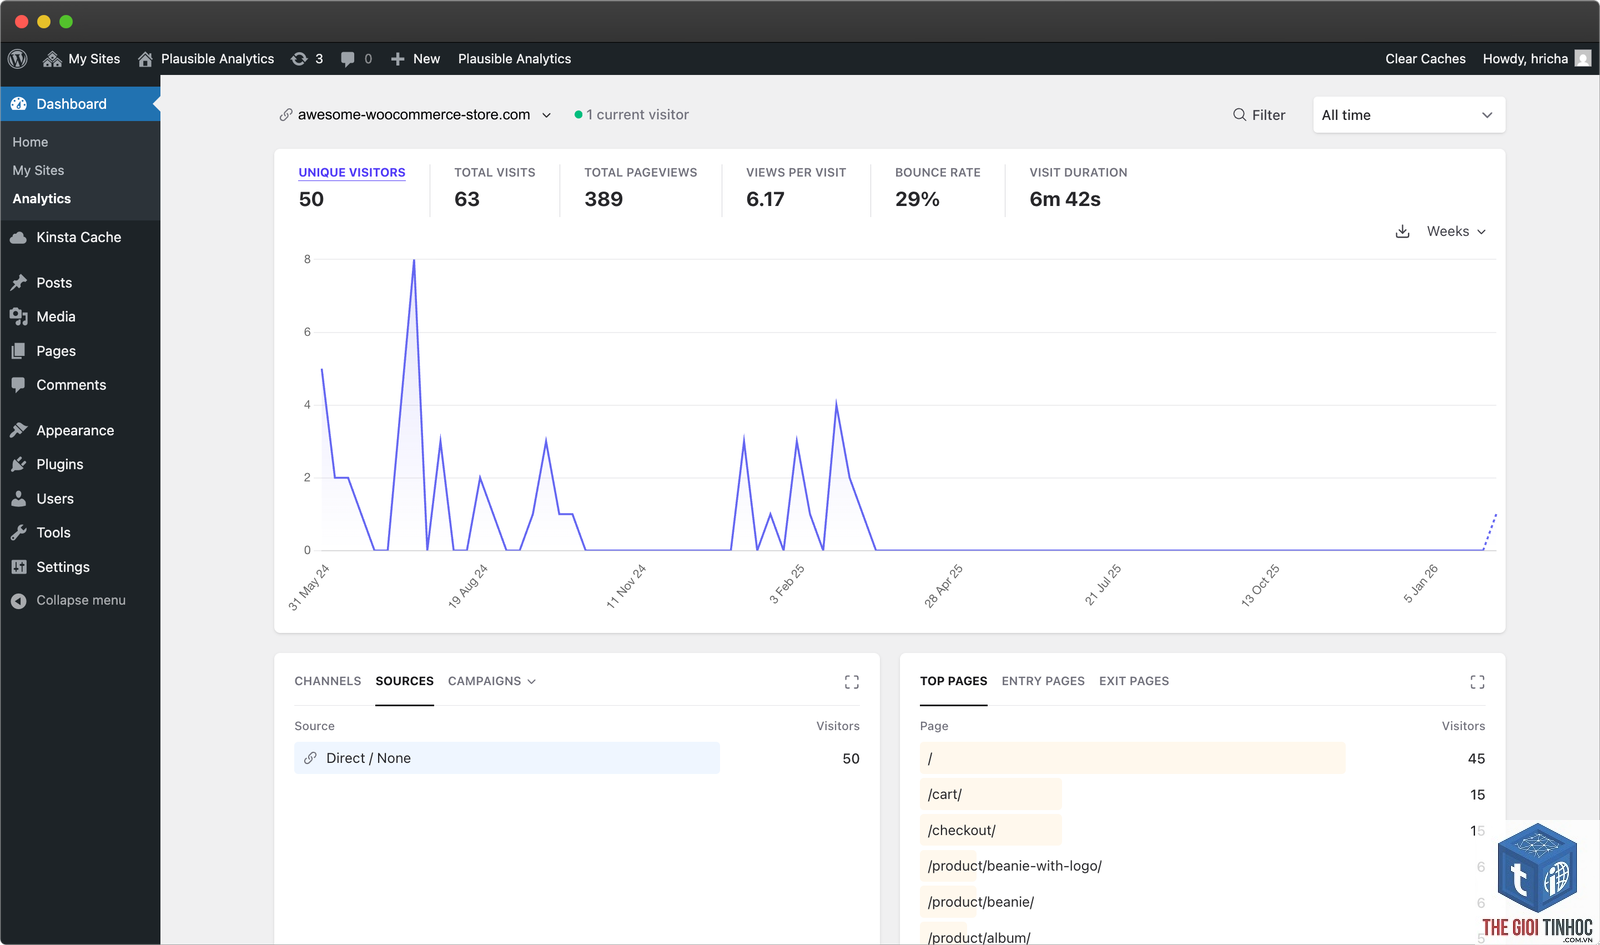Click link icon beside site domain
1600x945 pixels.
[286, 115]
